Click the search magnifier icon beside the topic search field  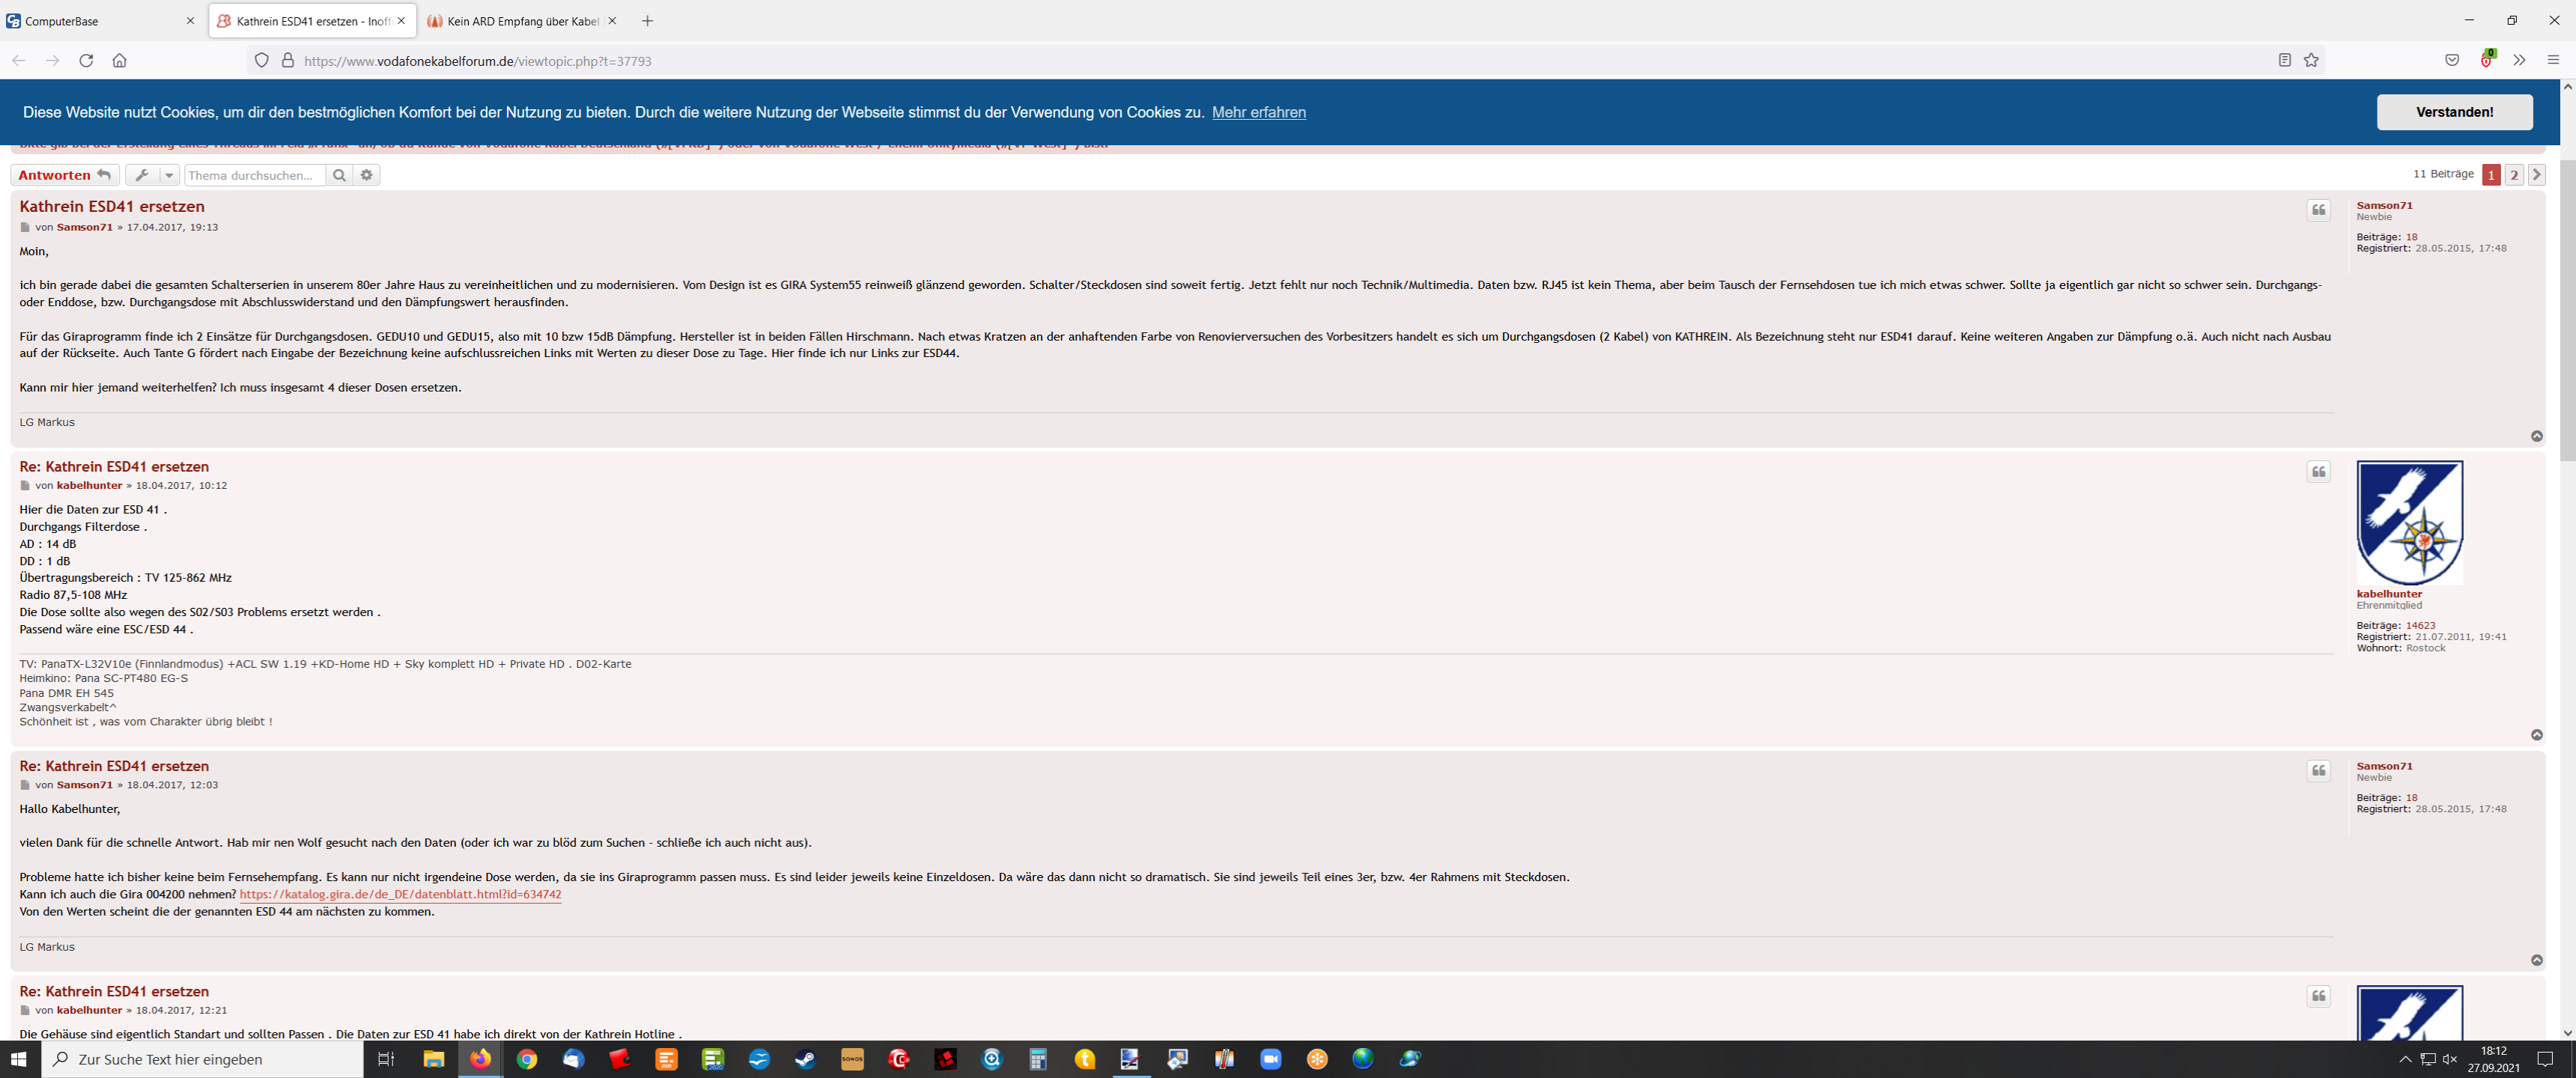(x=339, y=175)
